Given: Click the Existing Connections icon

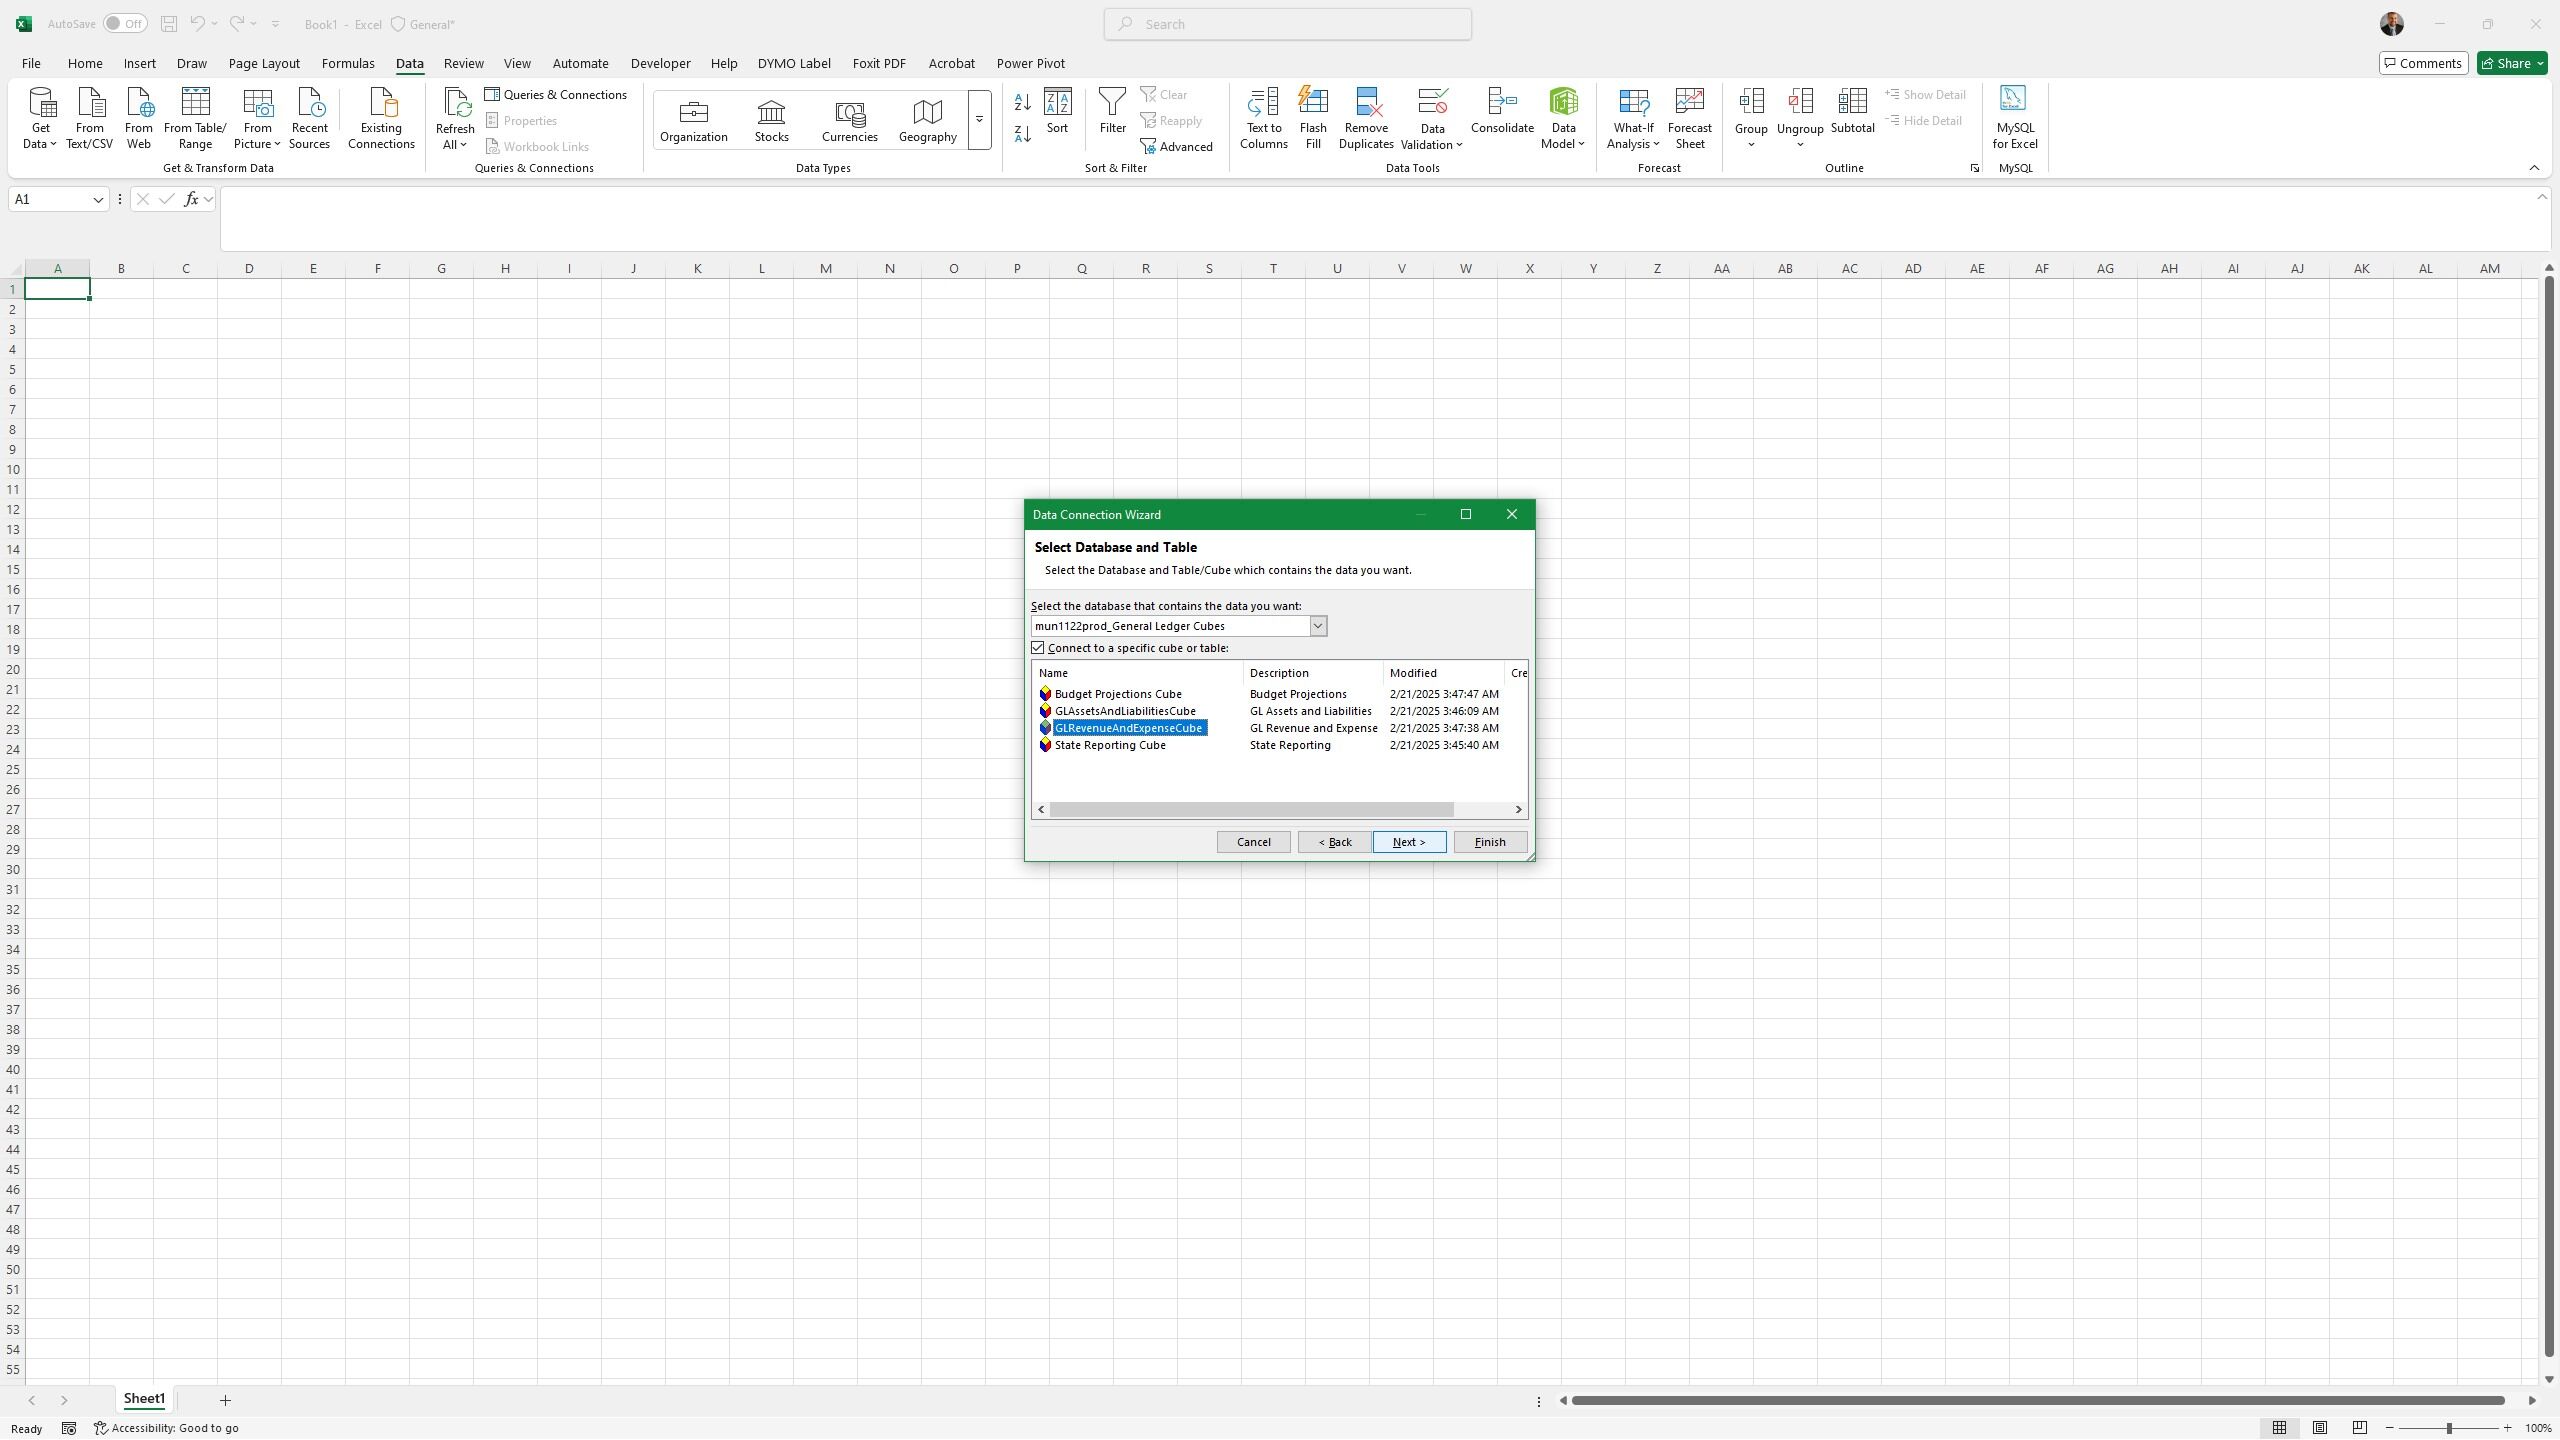Looking at the screenshot, I should [x=381, y=117].
